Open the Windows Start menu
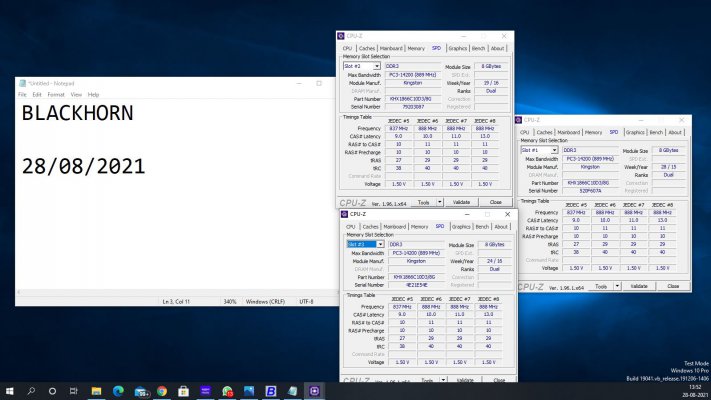The height and width of the screenshot is (400, 711). (x=9, y=391)
